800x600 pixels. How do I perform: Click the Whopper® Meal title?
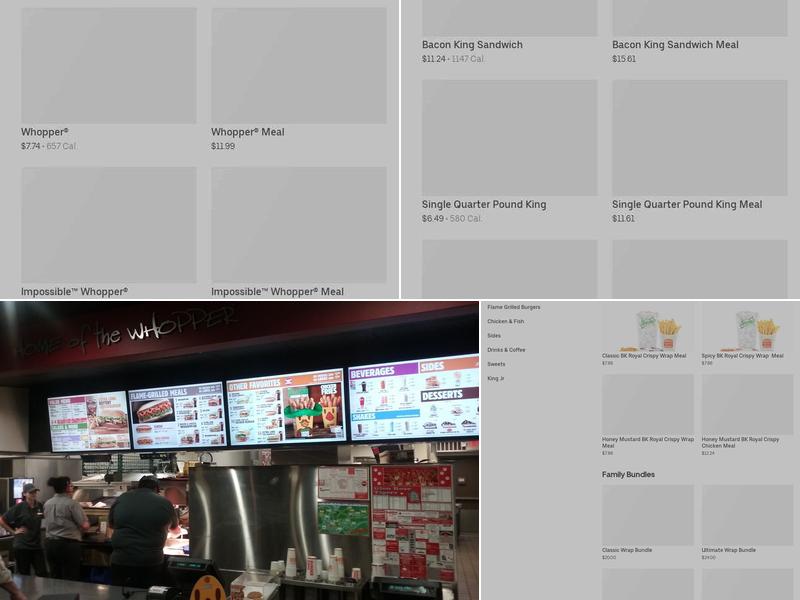248,132
